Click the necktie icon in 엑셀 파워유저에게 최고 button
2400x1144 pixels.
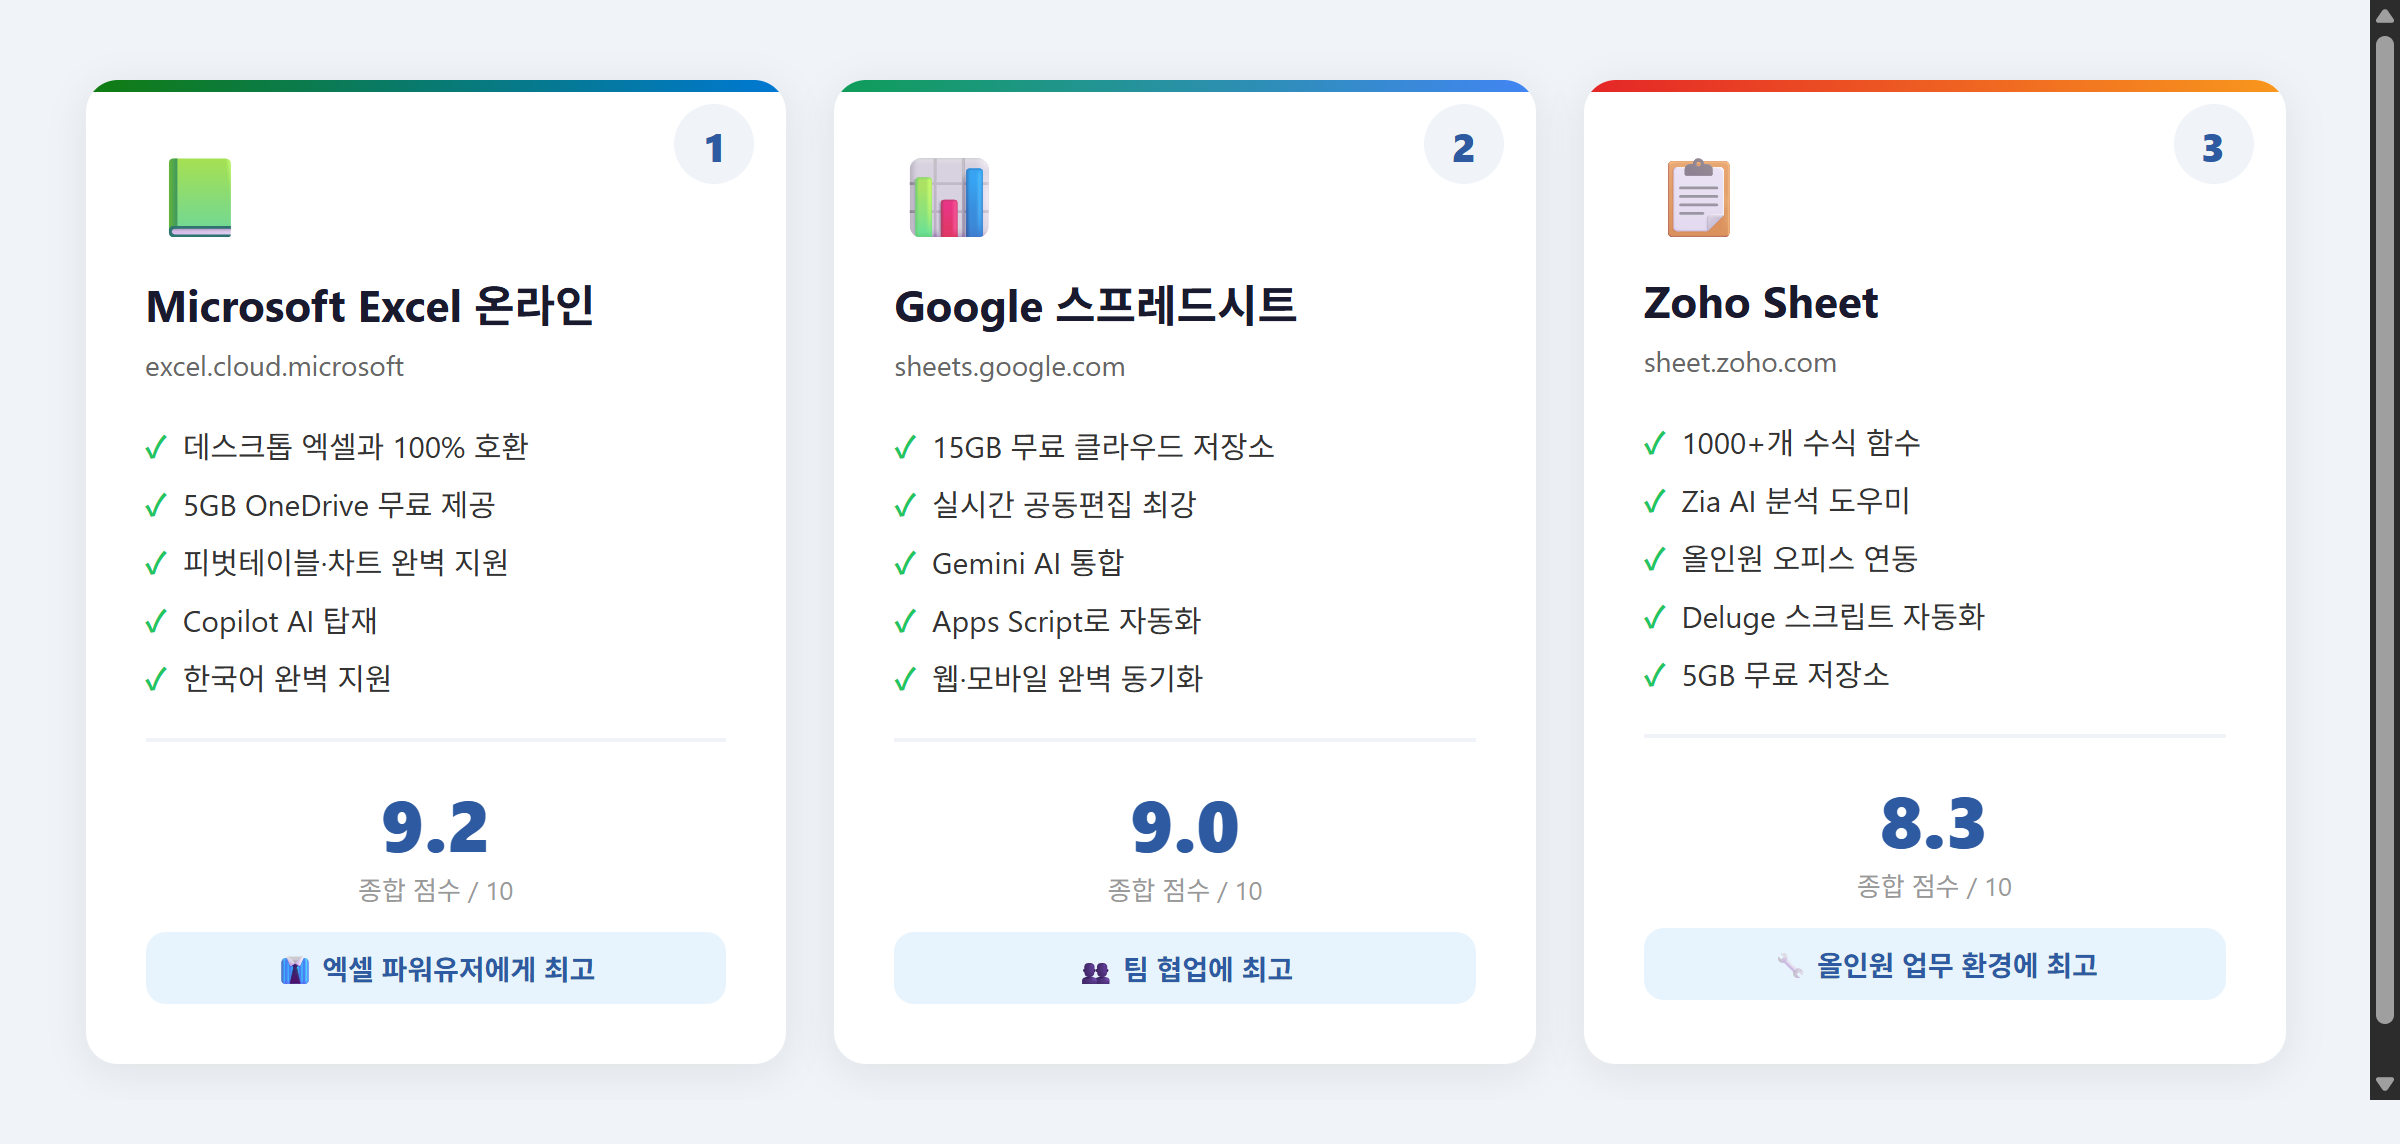coord(295,967)
